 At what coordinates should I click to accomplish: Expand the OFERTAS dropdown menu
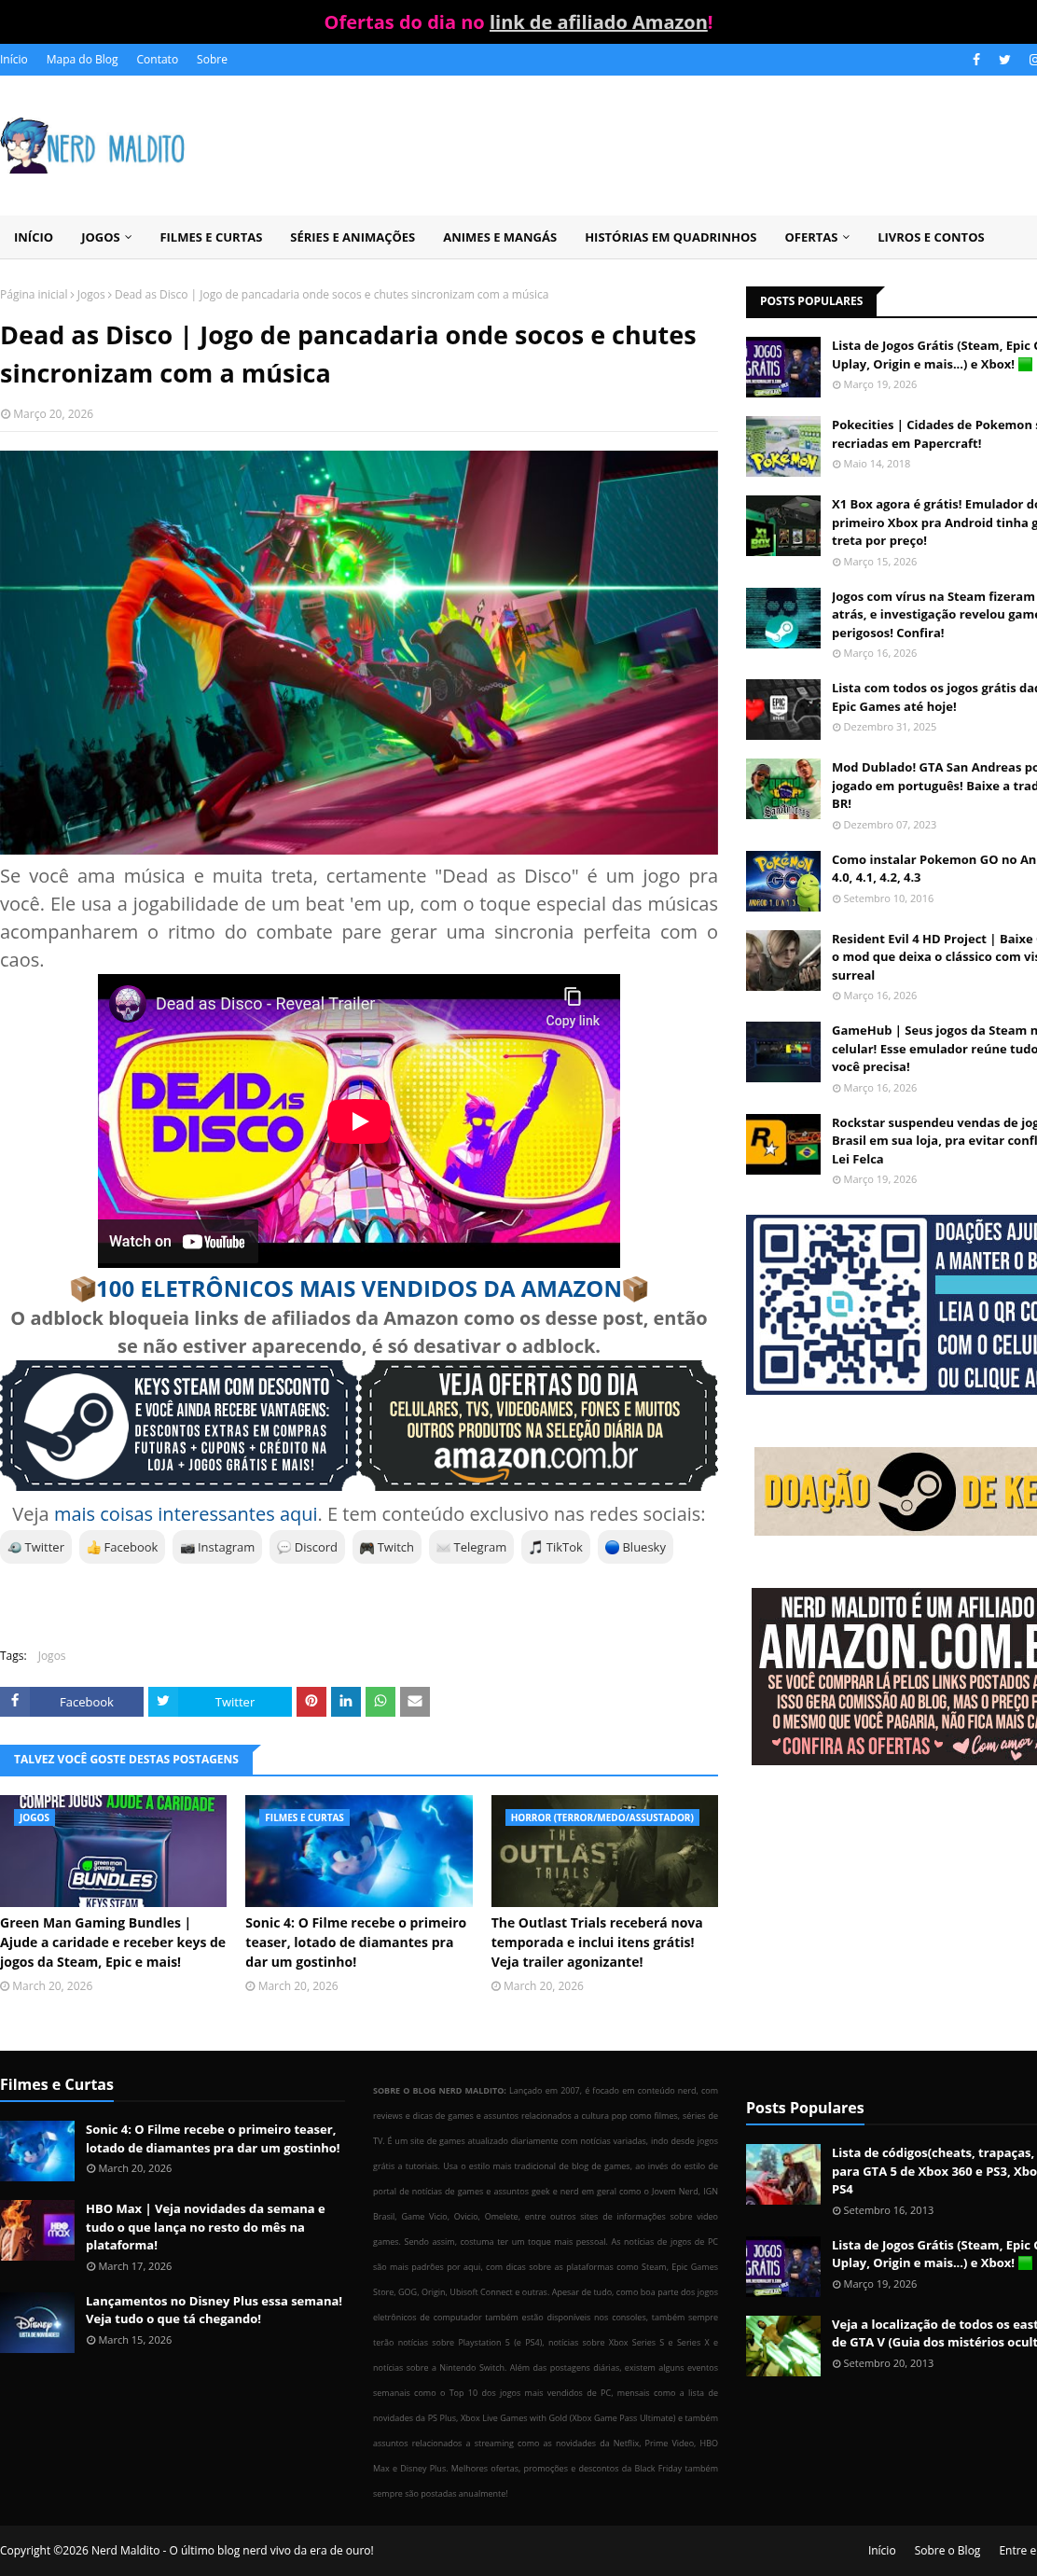[x=817, y=237]
